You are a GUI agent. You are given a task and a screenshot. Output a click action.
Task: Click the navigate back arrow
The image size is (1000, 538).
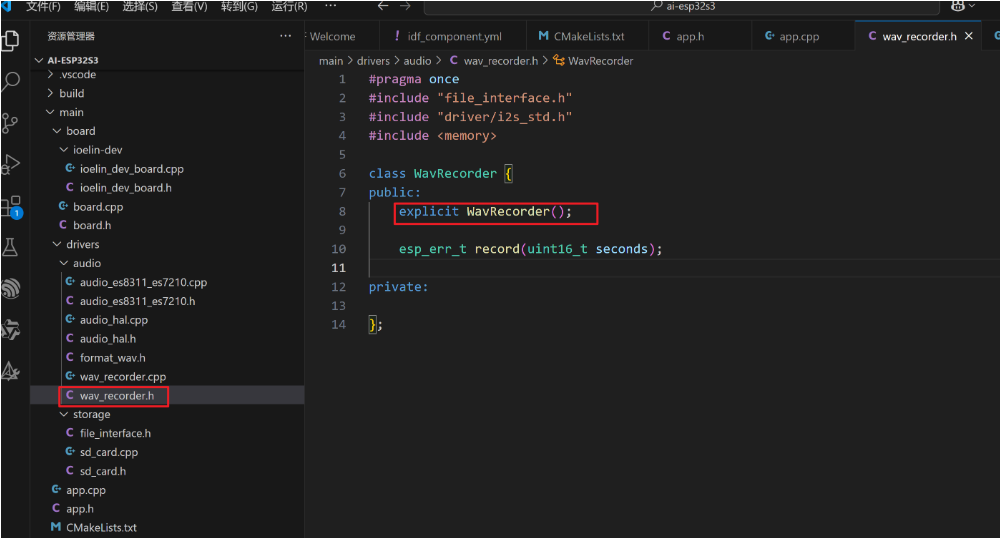[383, 6]
